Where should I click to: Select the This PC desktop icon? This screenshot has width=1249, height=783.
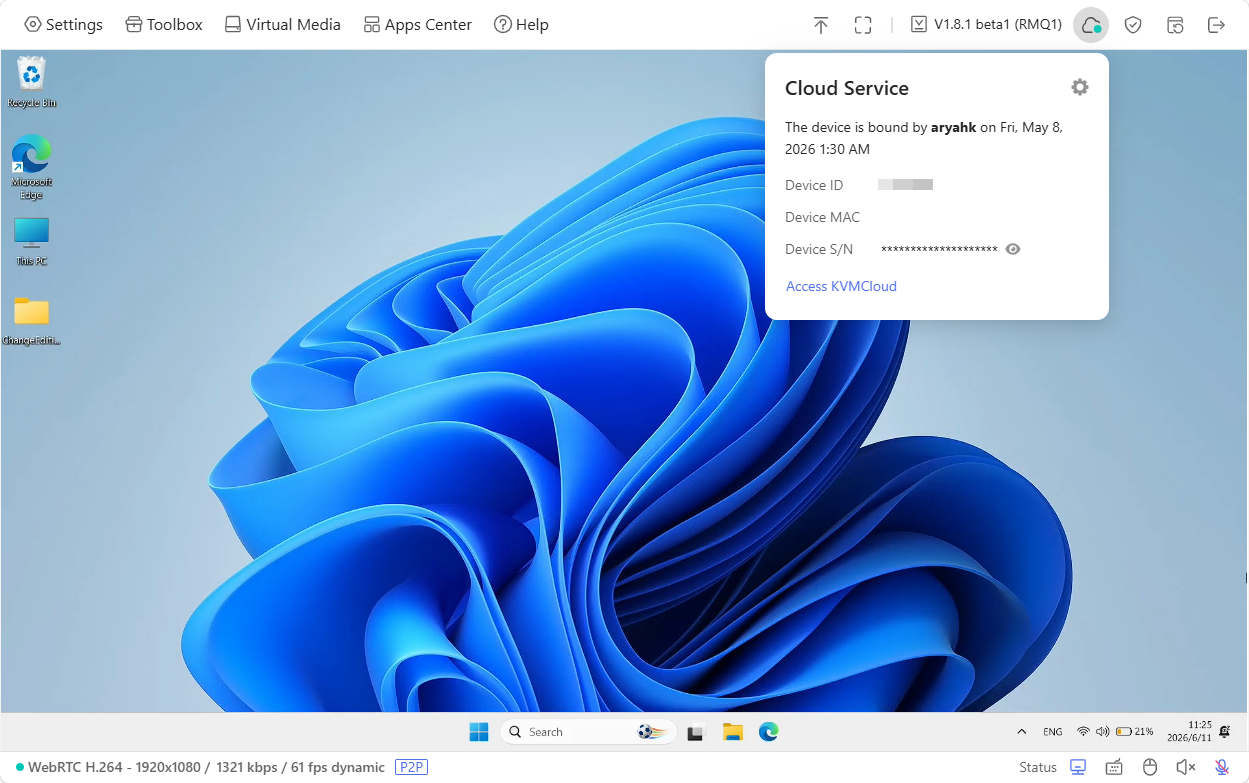tap(31, 242)
